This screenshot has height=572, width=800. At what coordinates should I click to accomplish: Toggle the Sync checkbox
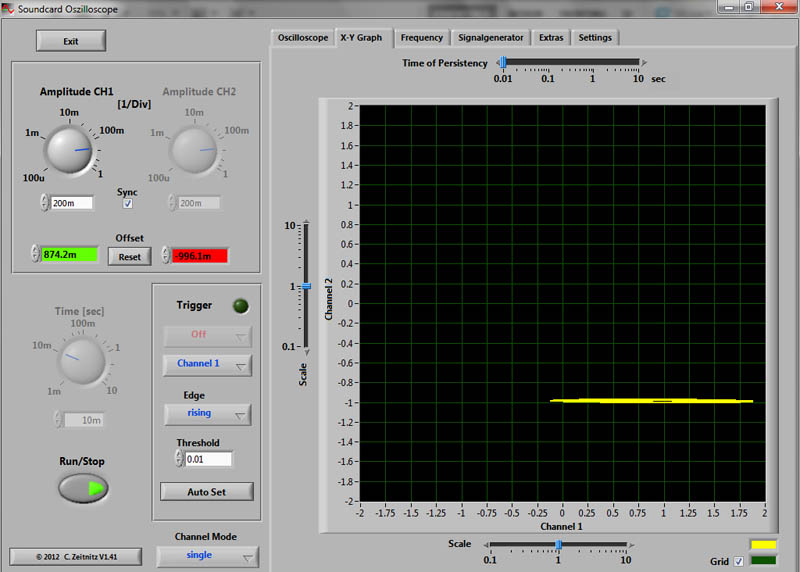[x=127, y=203]
